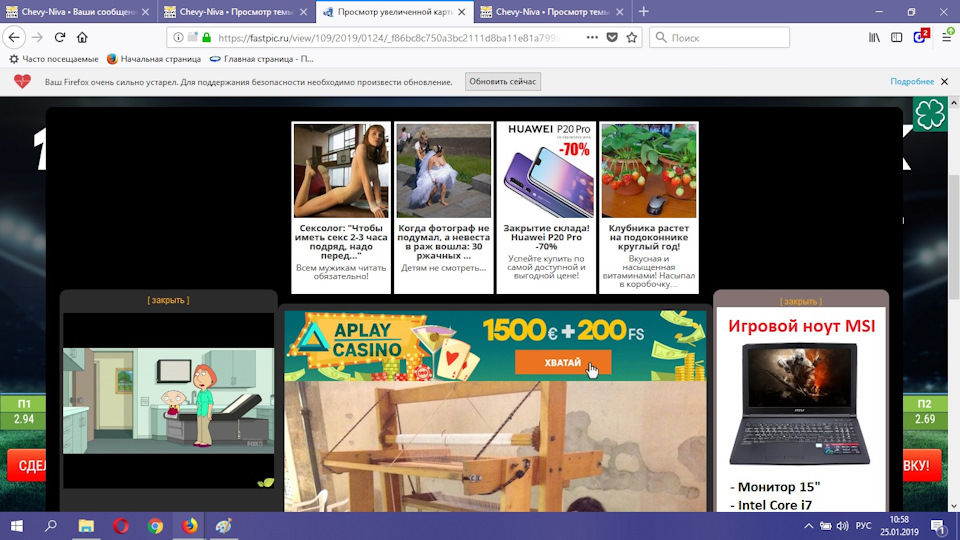Dismiss the Firefox update notification bar
Image resolution: width=960 pixels, height=540 pixels.
tap(944, 81)
